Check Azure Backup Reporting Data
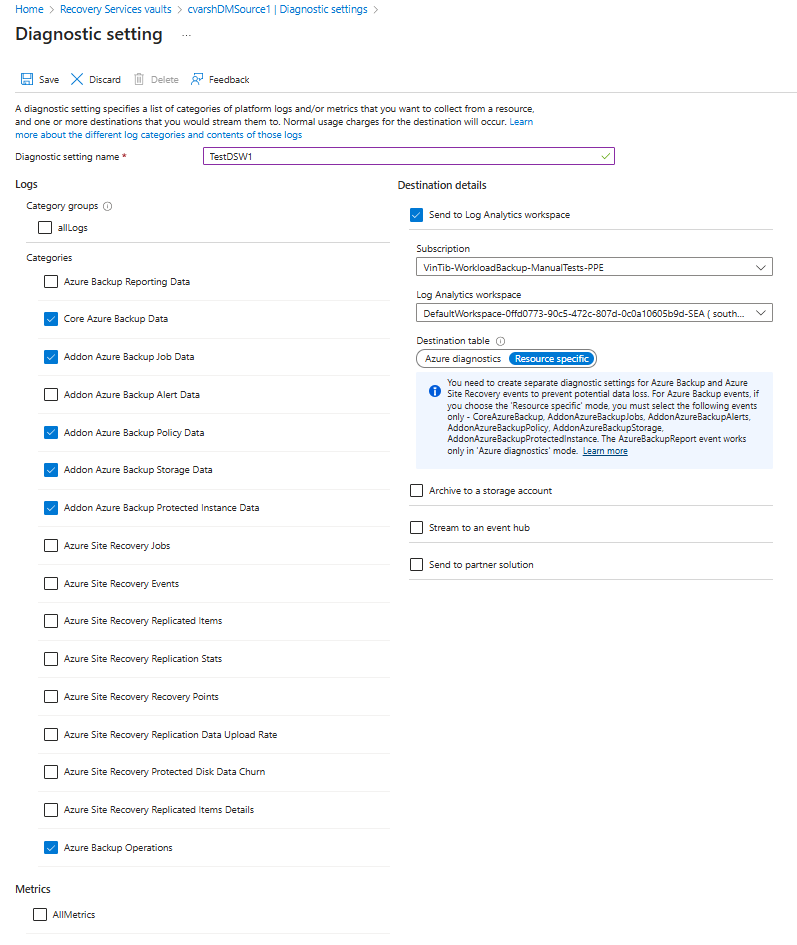 coord(51,282)
